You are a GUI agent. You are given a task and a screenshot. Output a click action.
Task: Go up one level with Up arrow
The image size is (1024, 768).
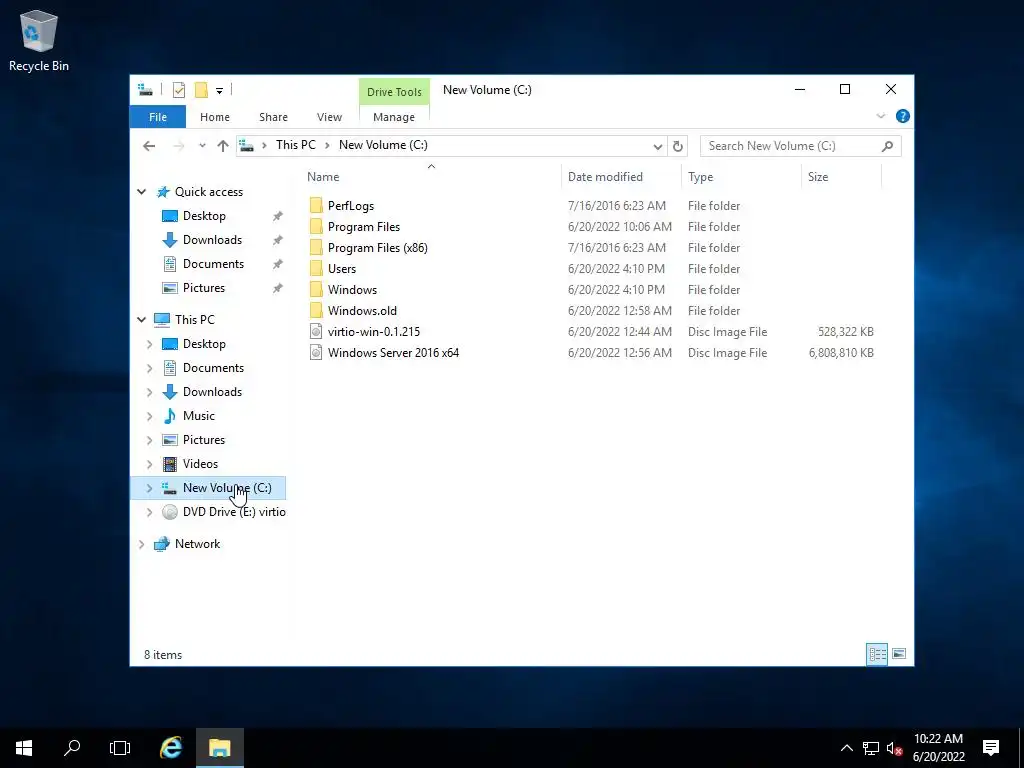(223, 146)
